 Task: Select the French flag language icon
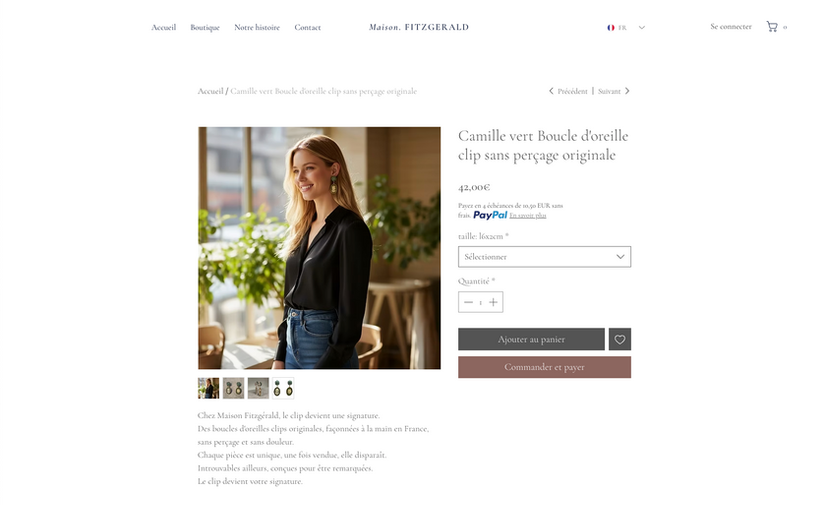611,27
